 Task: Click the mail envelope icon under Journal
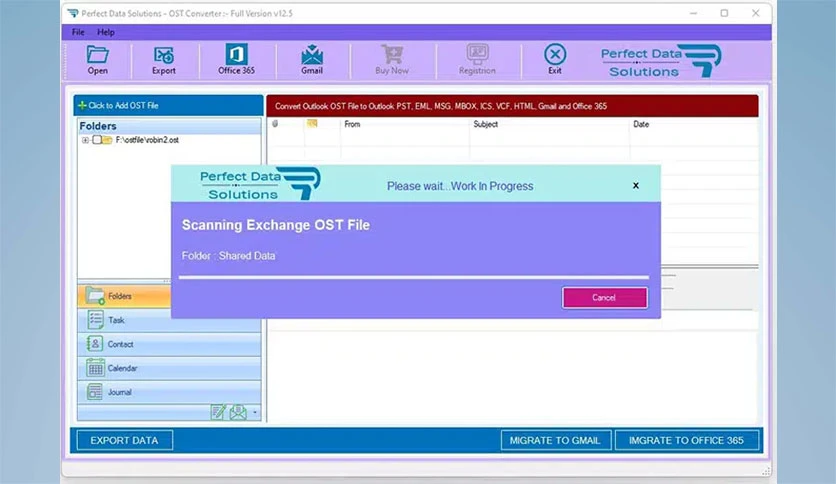(x=238, y=412)
